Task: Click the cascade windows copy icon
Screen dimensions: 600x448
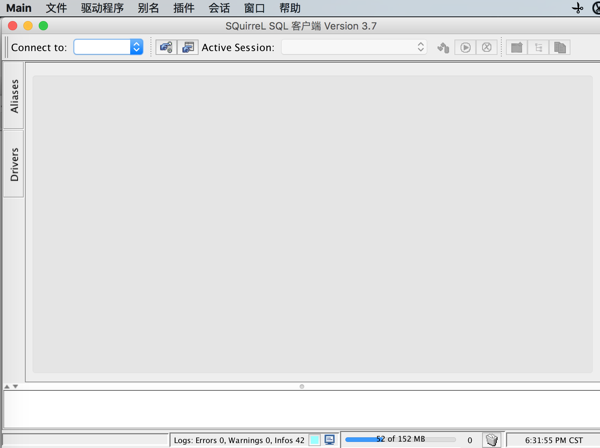Action: click(560, 47)
